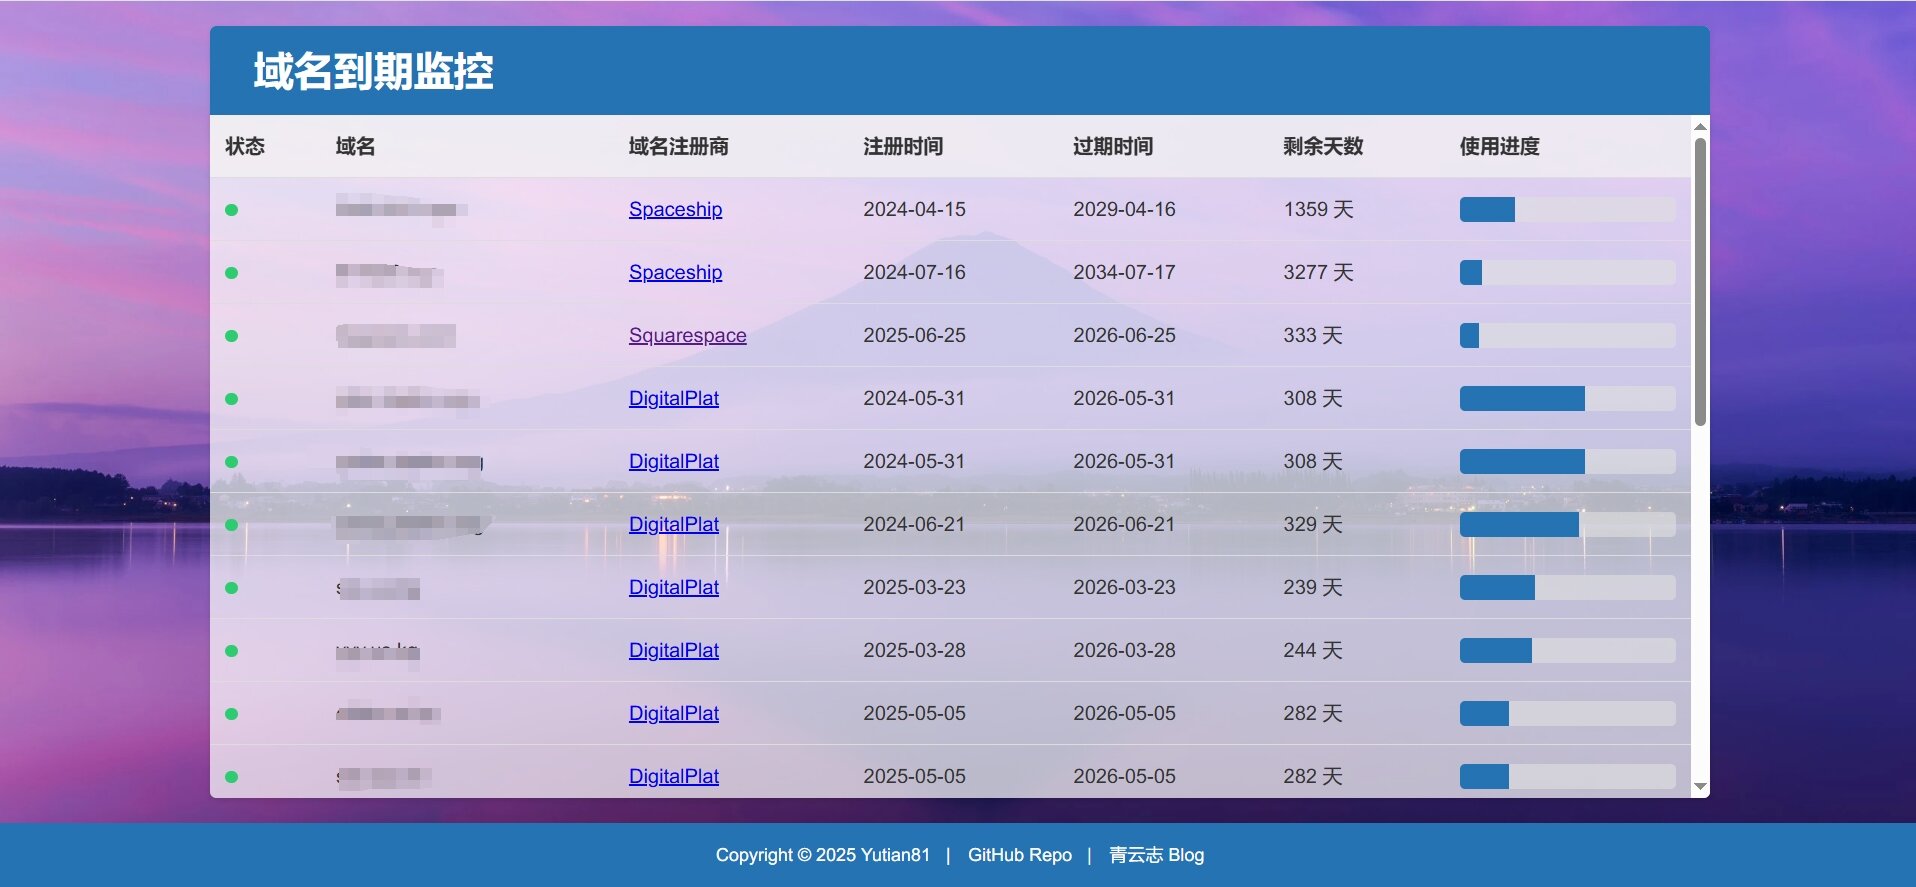Visit the 青云志 Blog footer link
This screenshot has width=1916, height=887.
click(1156, 855)
